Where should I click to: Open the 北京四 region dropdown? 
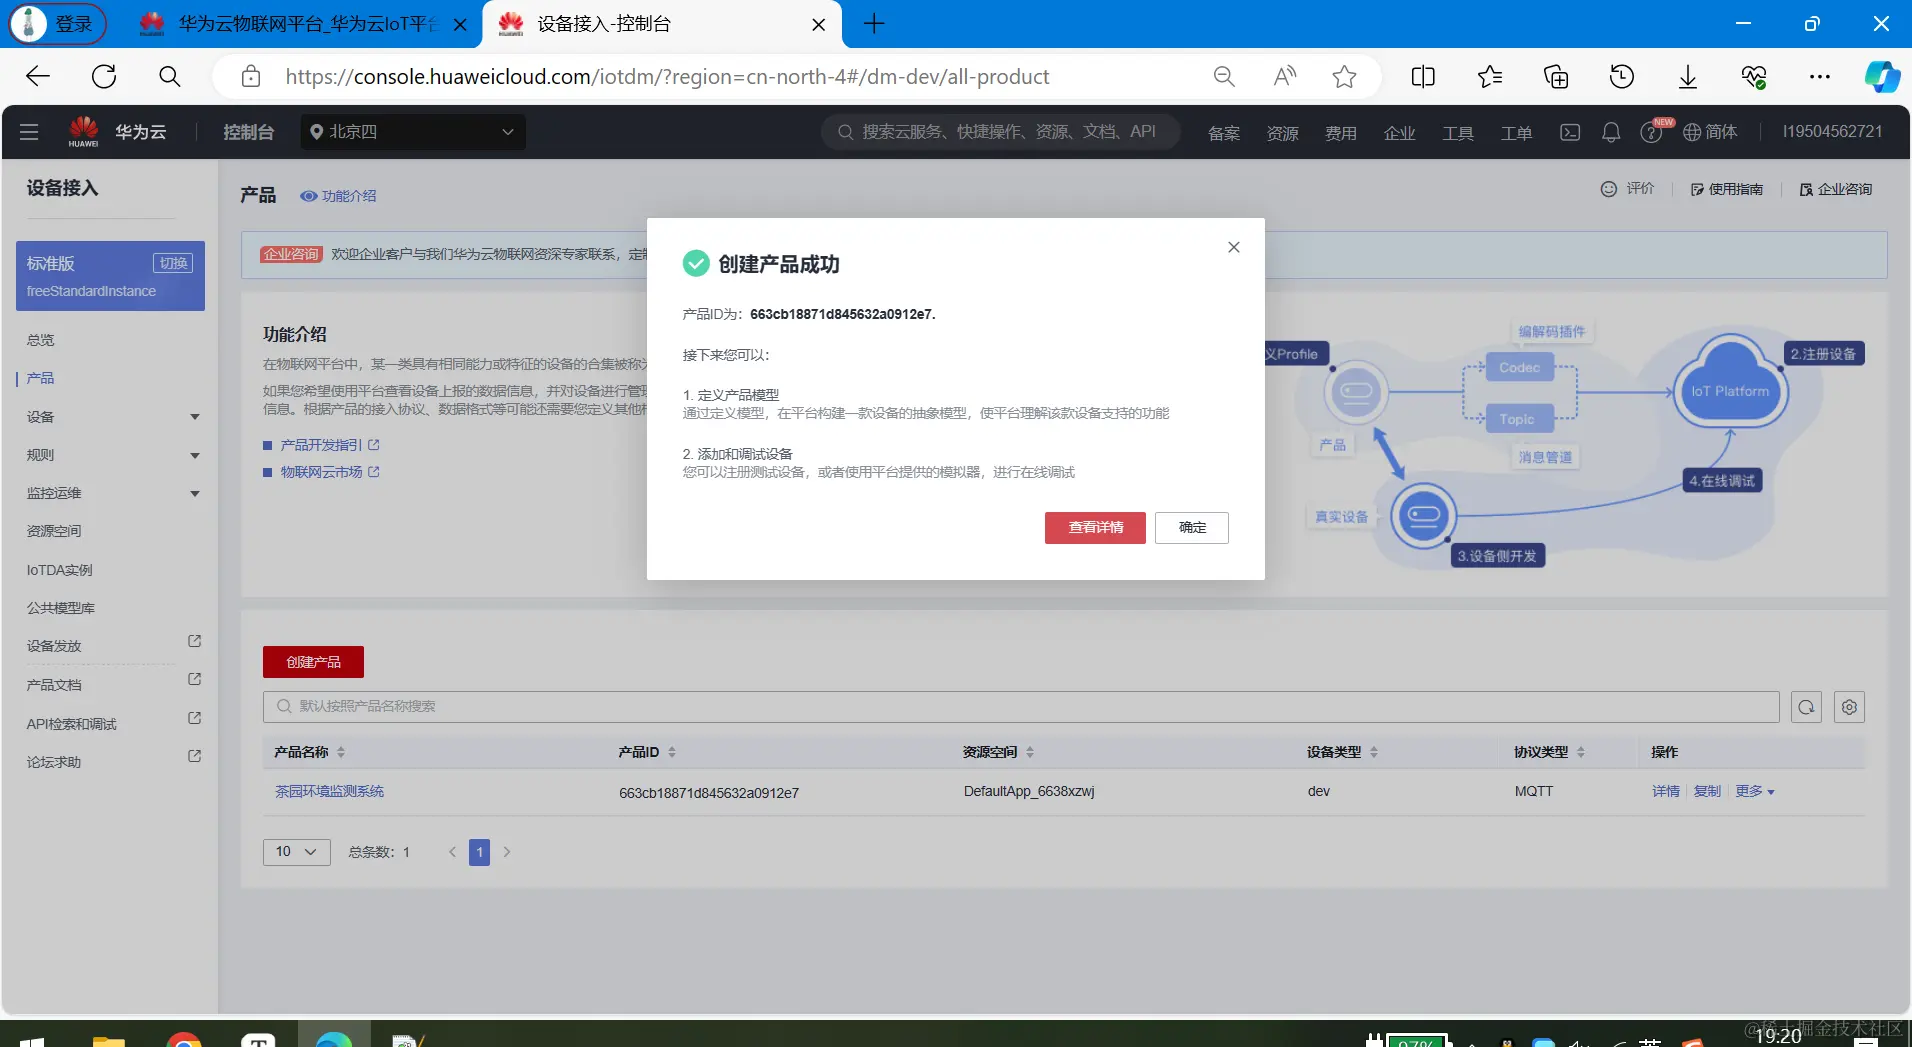coord(413,132)
